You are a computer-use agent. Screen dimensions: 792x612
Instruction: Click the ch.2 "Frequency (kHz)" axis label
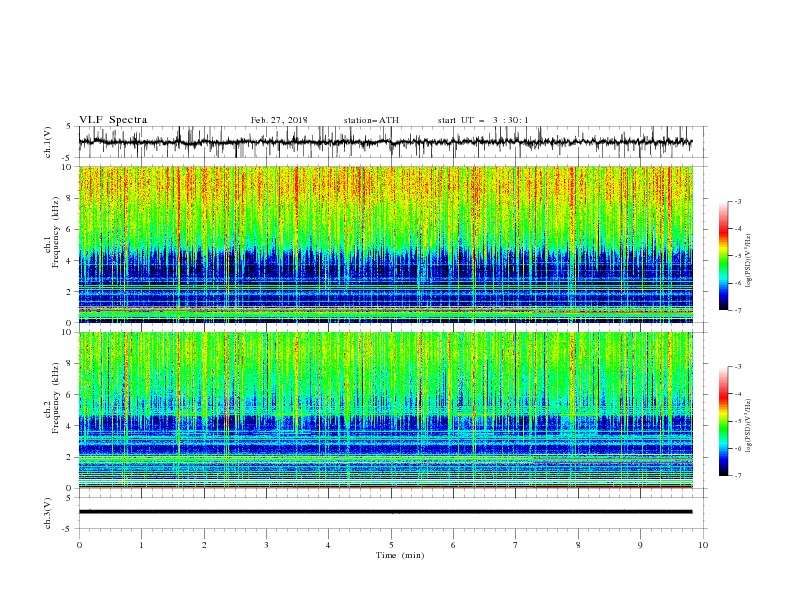56,398
